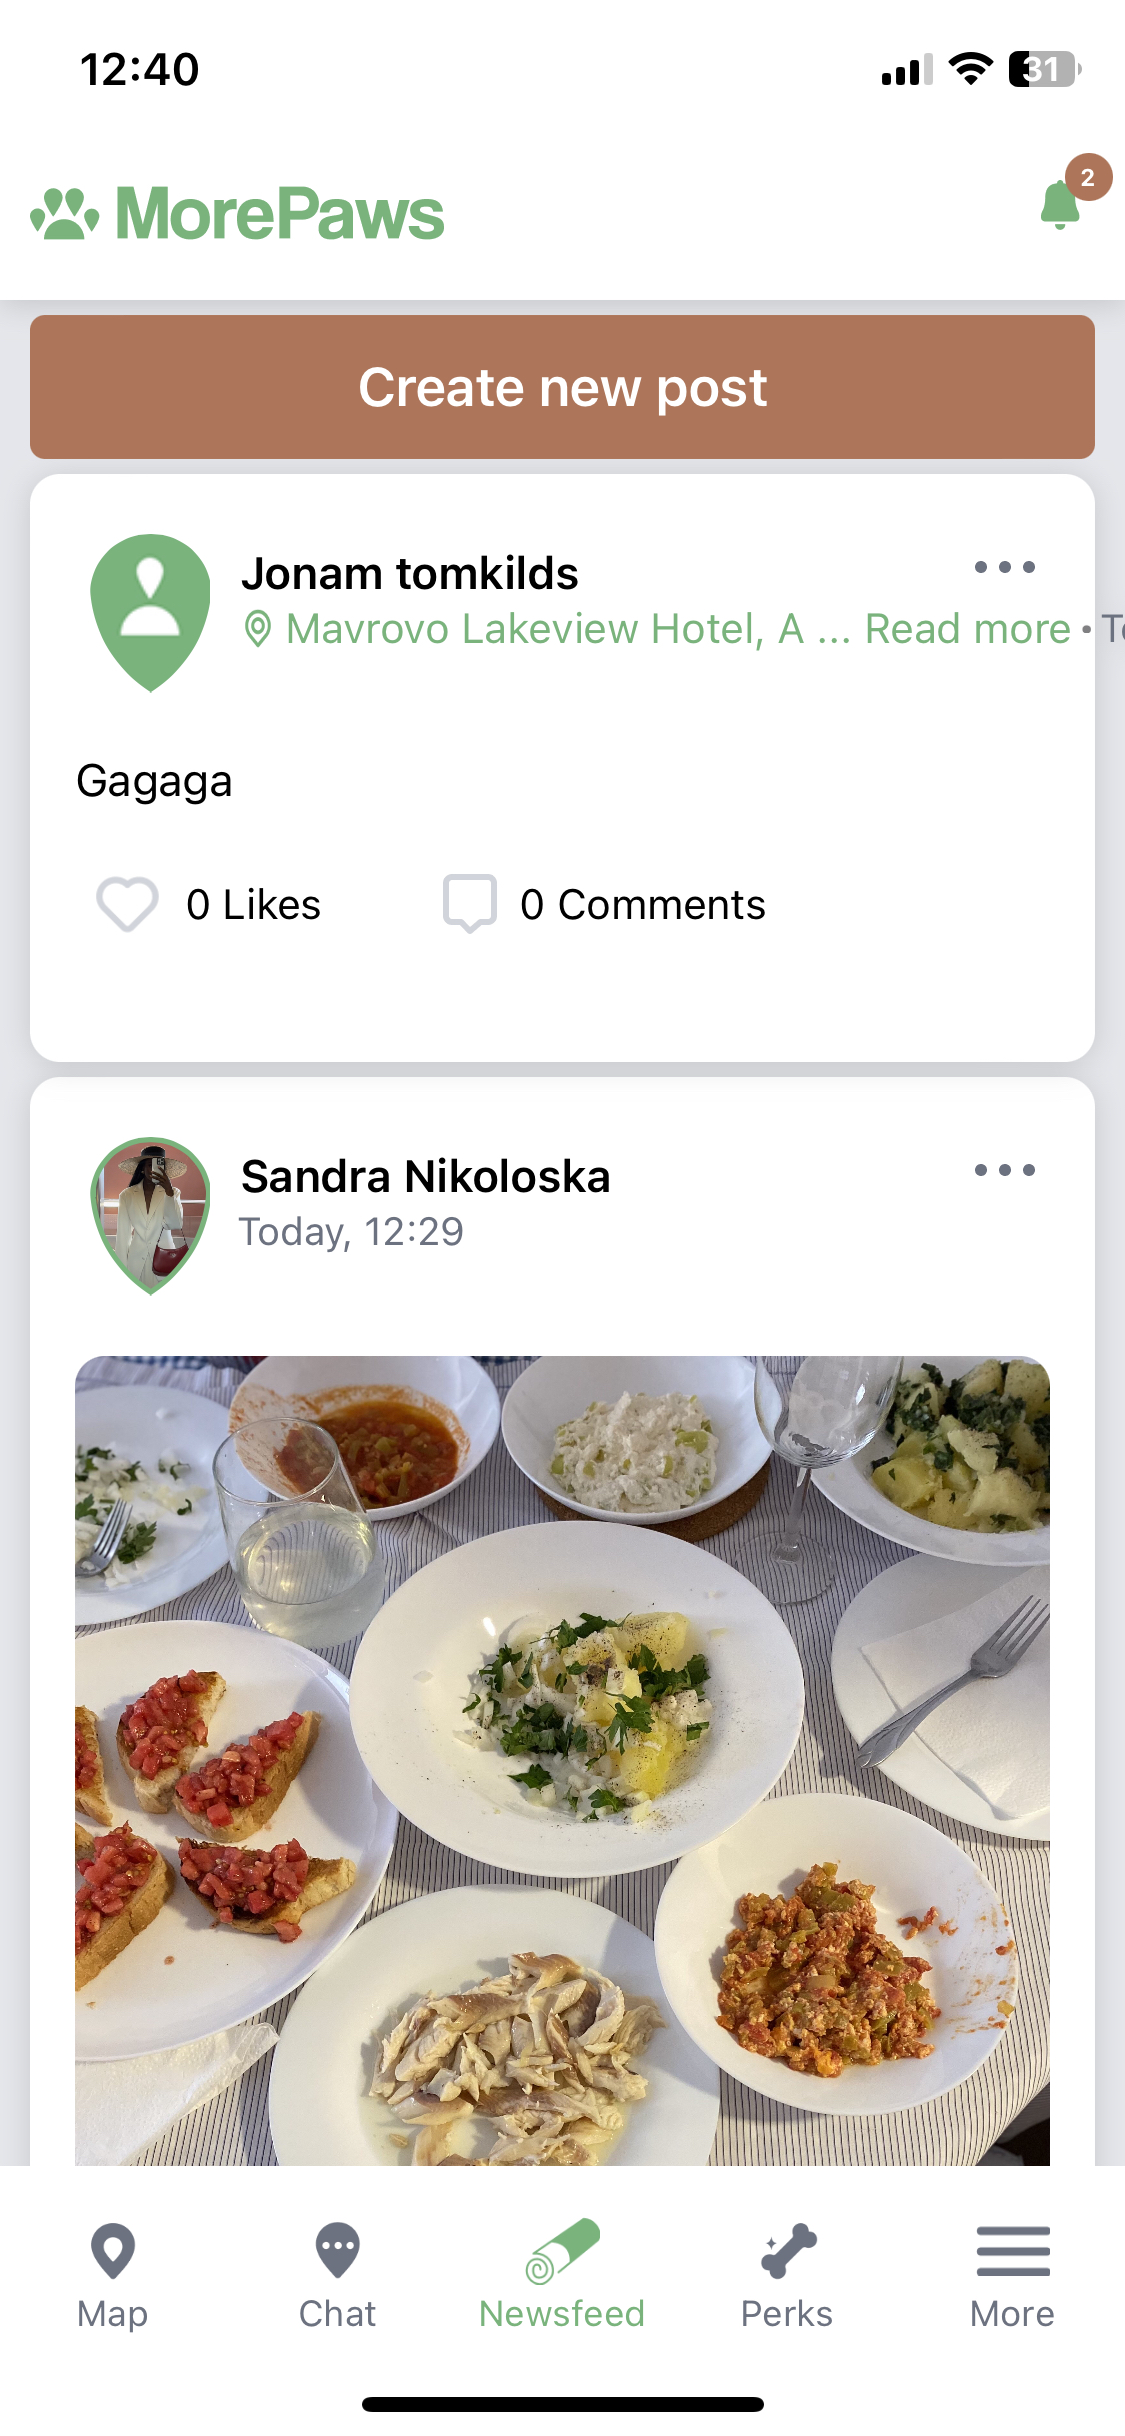Like Jonam tomkilds' post with heart icon

pos(127,904)
